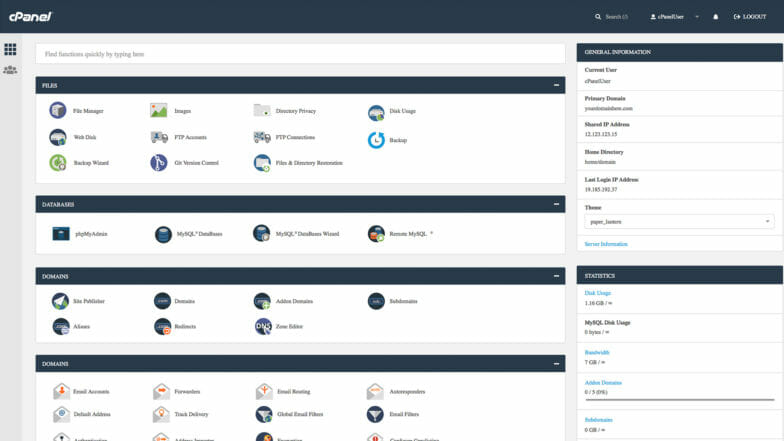Image resolution: width=784 pixels, height=441 pixels.
Task: Open the Theme dropdown
Action: (679, 222)
